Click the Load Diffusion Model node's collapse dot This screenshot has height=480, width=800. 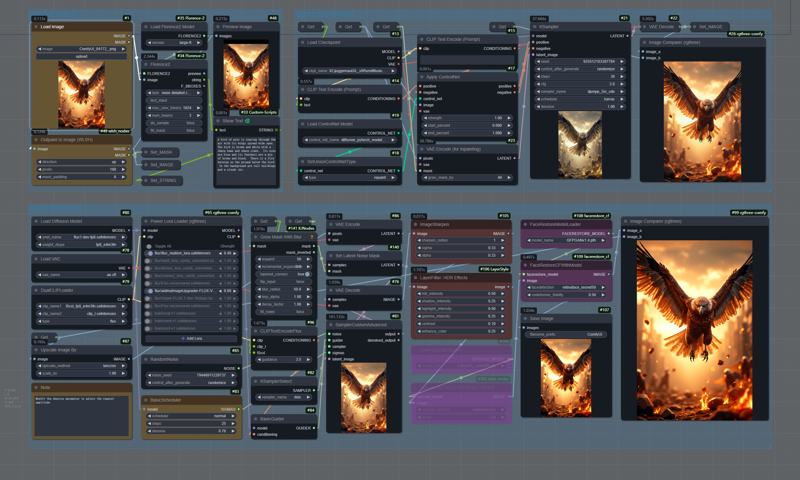(x=36, y=221)
